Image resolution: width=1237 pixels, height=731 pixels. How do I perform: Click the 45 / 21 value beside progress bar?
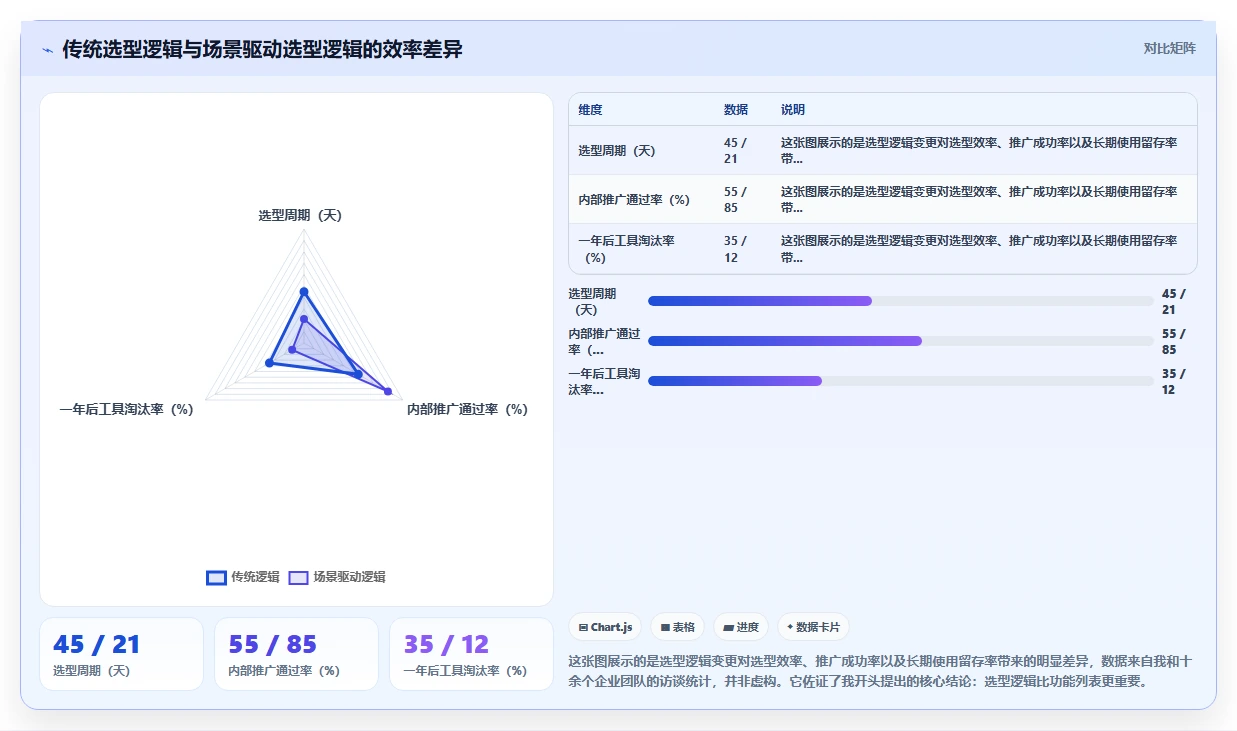tap(1174, 301)
